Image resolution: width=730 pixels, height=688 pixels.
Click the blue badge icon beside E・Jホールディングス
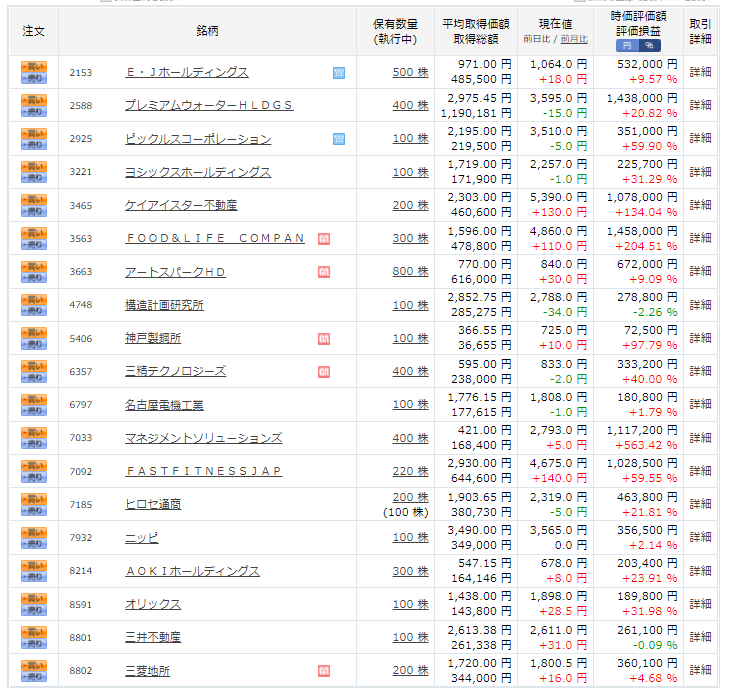point(339,73)
